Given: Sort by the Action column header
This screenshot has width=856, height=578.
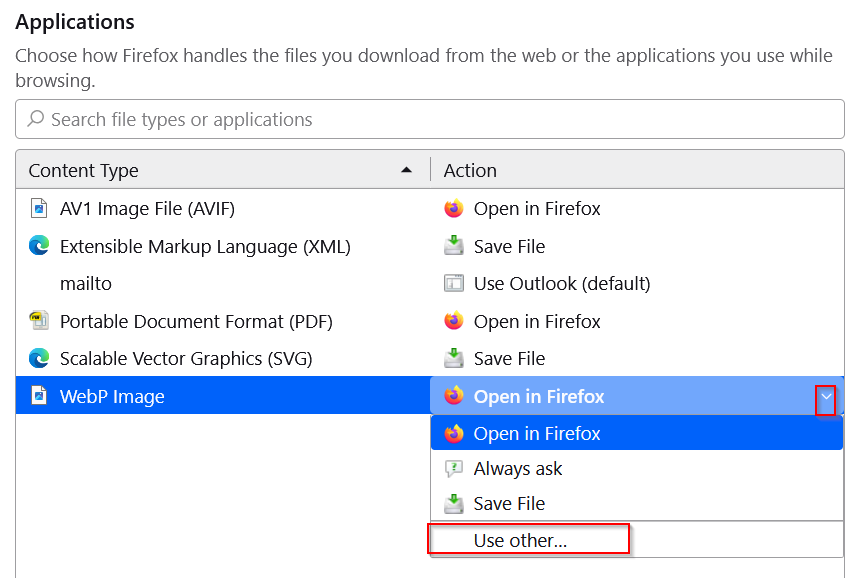Looking at the screenshot, I should point(637,170).
